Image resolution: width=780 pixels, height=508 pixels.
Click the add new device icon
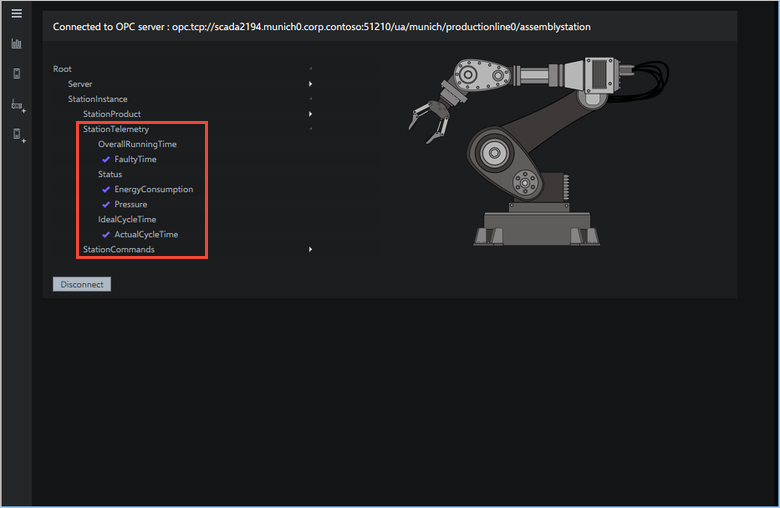point(19,135)
